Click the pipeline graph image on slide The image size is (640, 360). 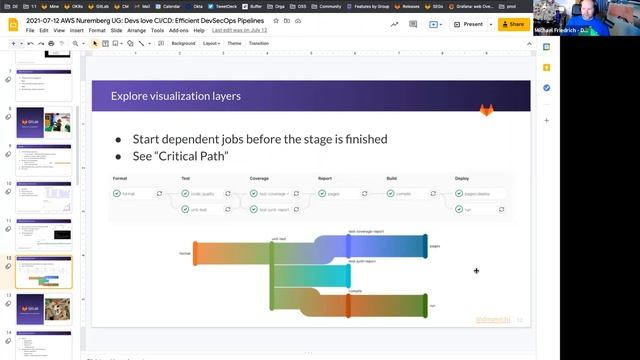tap(310, 198)
